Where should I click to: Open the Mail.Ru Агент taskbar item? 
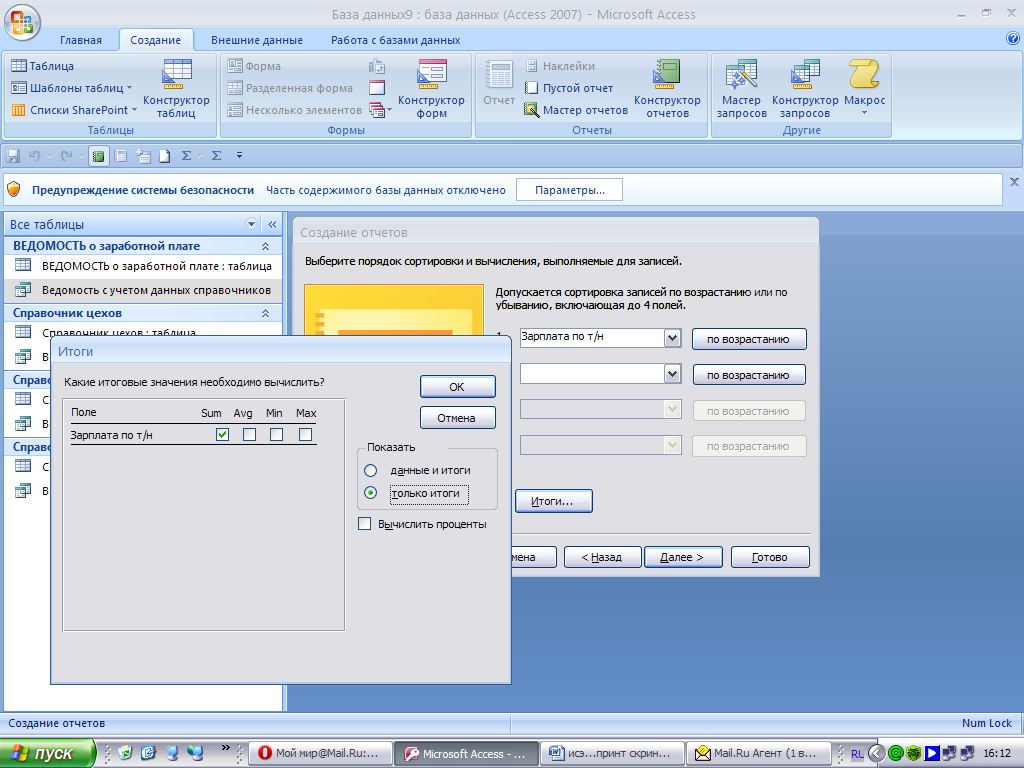759,753
